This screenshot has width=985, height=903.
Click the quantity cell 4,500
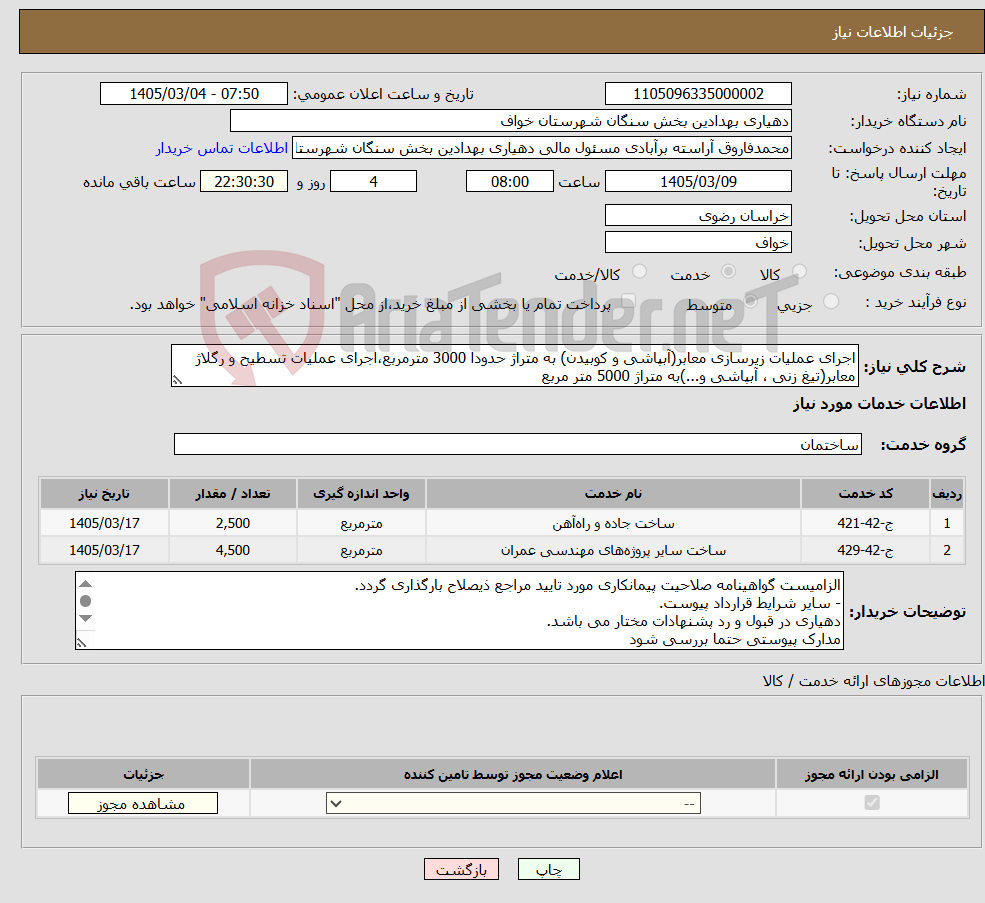pyautogui.click(x=232, y=550)
